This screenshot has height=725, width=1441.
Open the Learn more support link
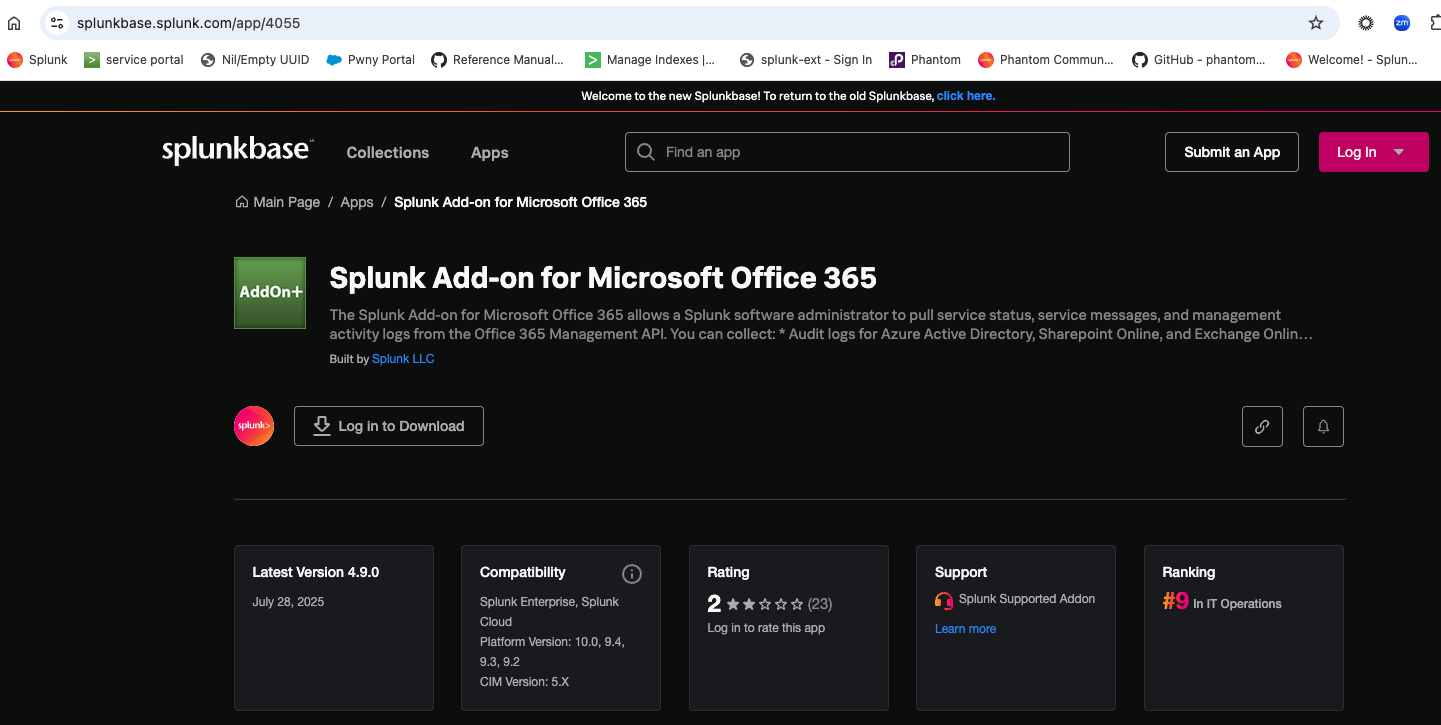(965, 629)
